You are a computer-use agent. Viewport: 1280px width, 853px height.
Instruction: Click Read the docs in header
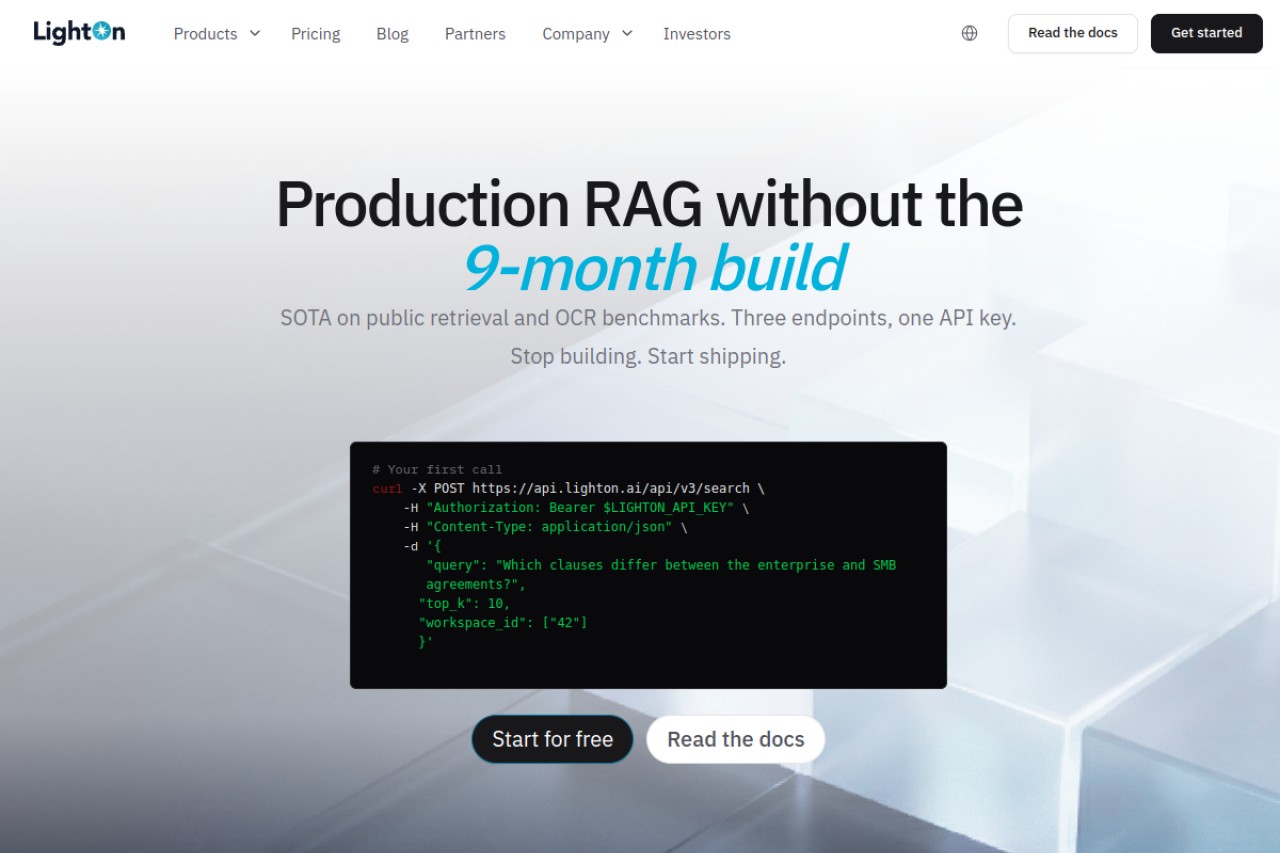click(x=1073, y=33)
